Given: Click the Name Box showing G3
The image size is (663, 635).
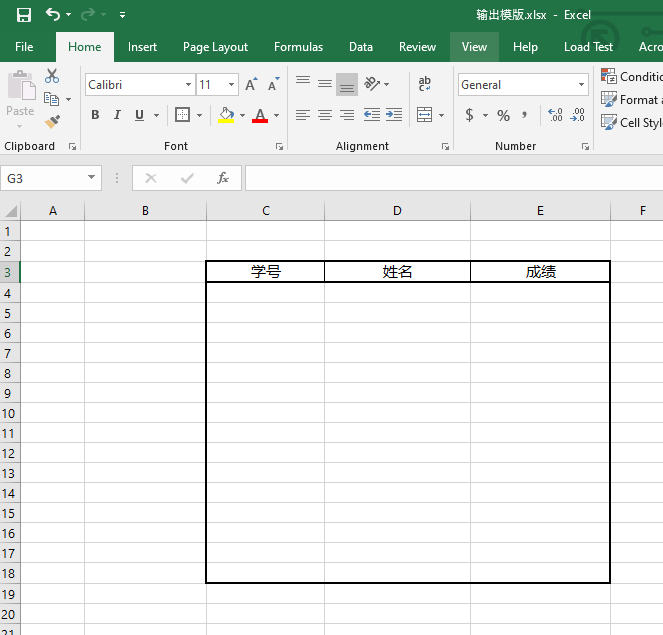Looking at the screenshot, I should tap(51, 178).
